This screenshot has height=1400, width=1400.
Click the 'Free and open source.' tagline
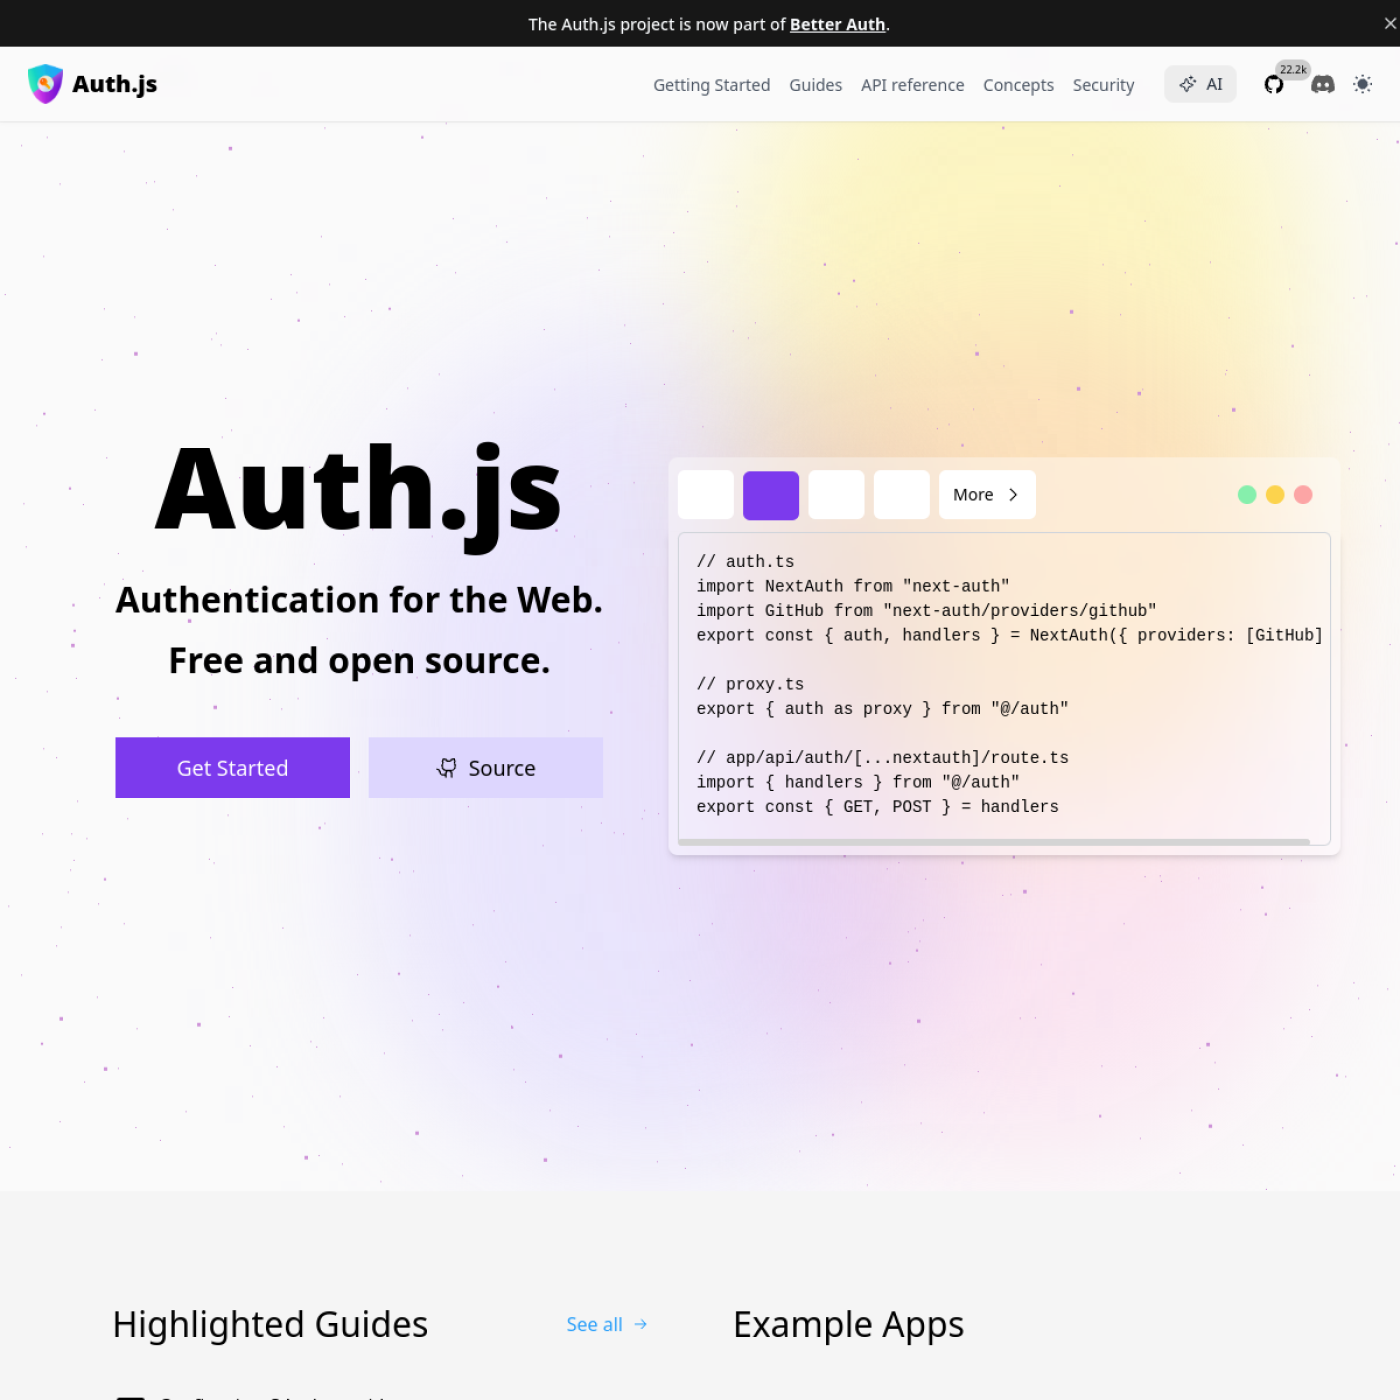coord(359,661)
